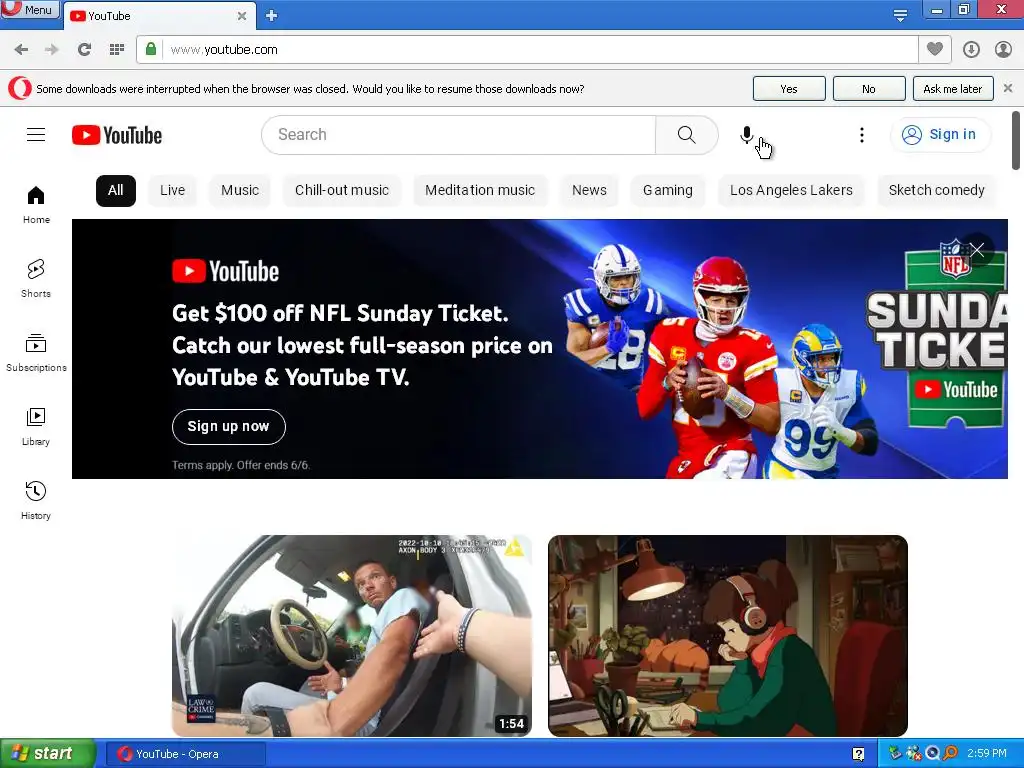This screenshot has width=1024, height=768.
Task: Select the Live filter chip
Action: point(172,191)
